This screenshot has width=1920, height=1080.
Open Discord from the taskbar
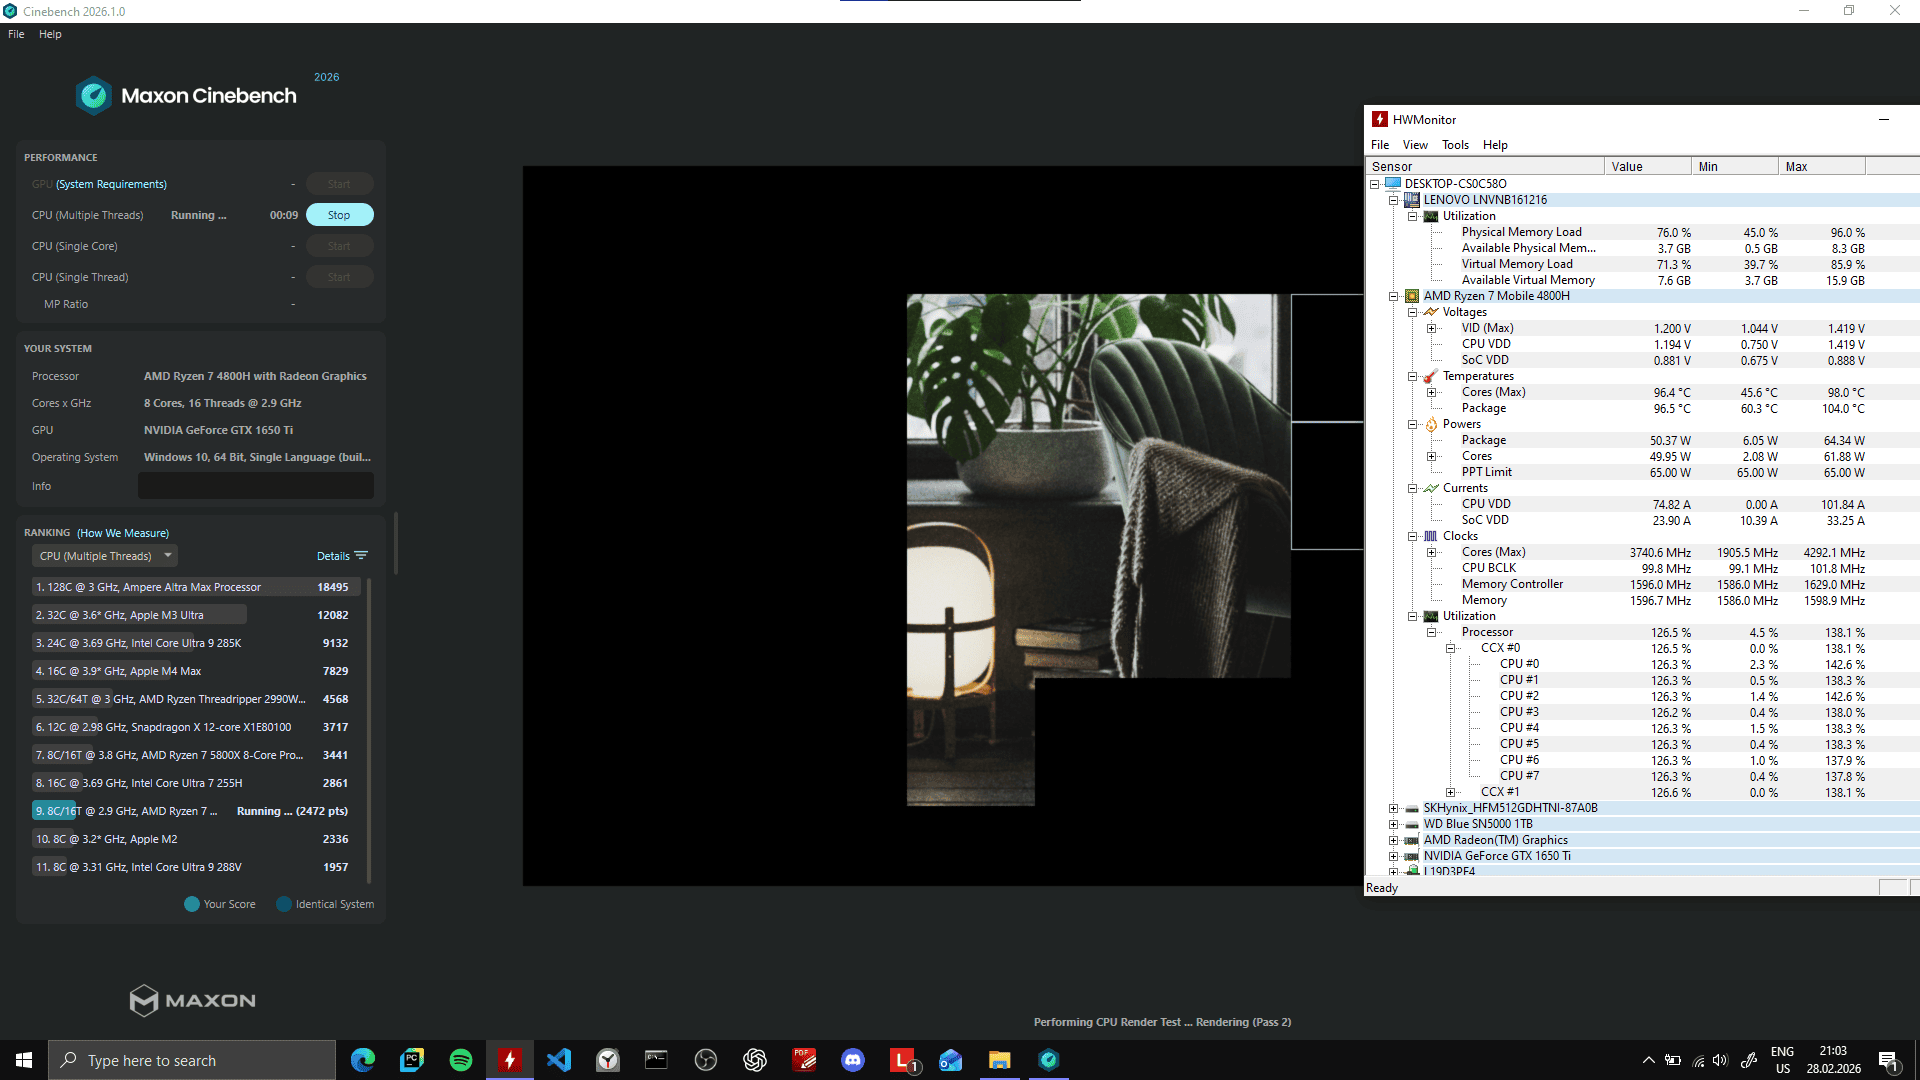[x=853, y=1060]
